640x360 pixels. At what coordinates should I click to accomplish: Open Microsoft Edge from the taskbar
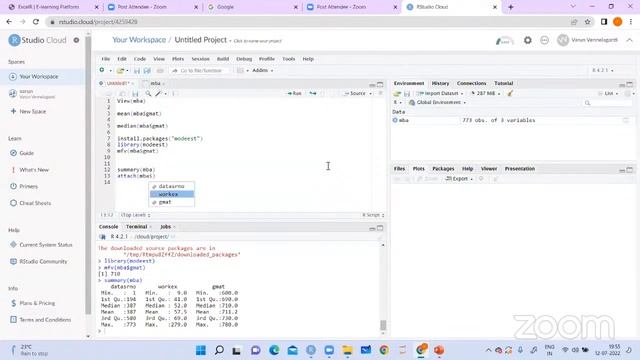coord(274,350)
